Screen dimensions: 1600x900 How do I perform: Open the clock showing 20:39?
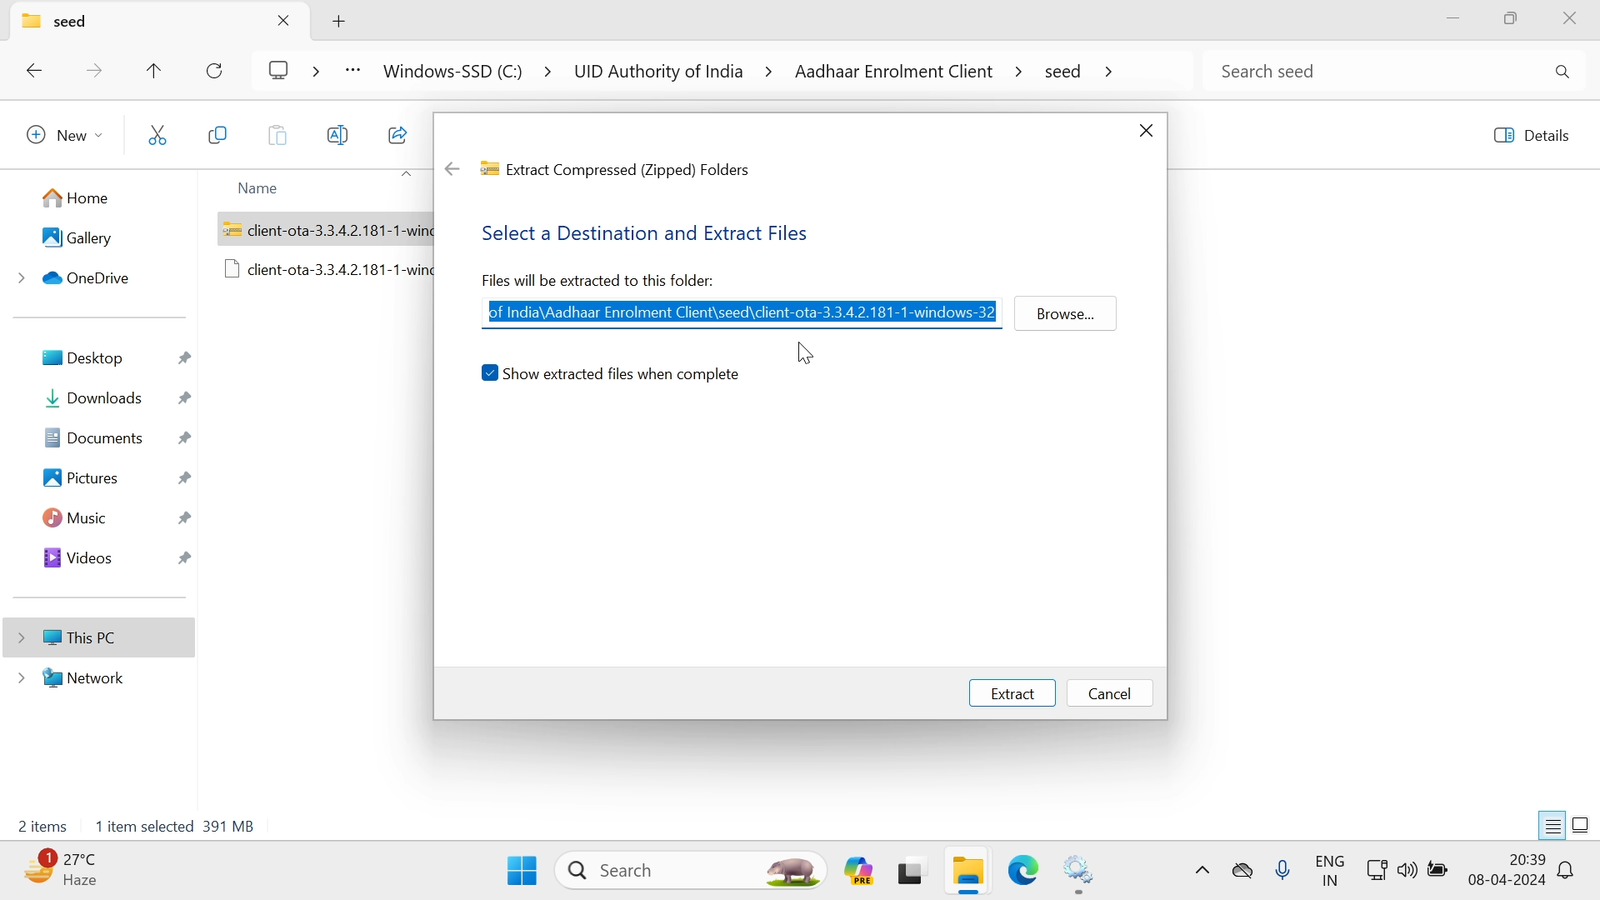(1506, 870)
